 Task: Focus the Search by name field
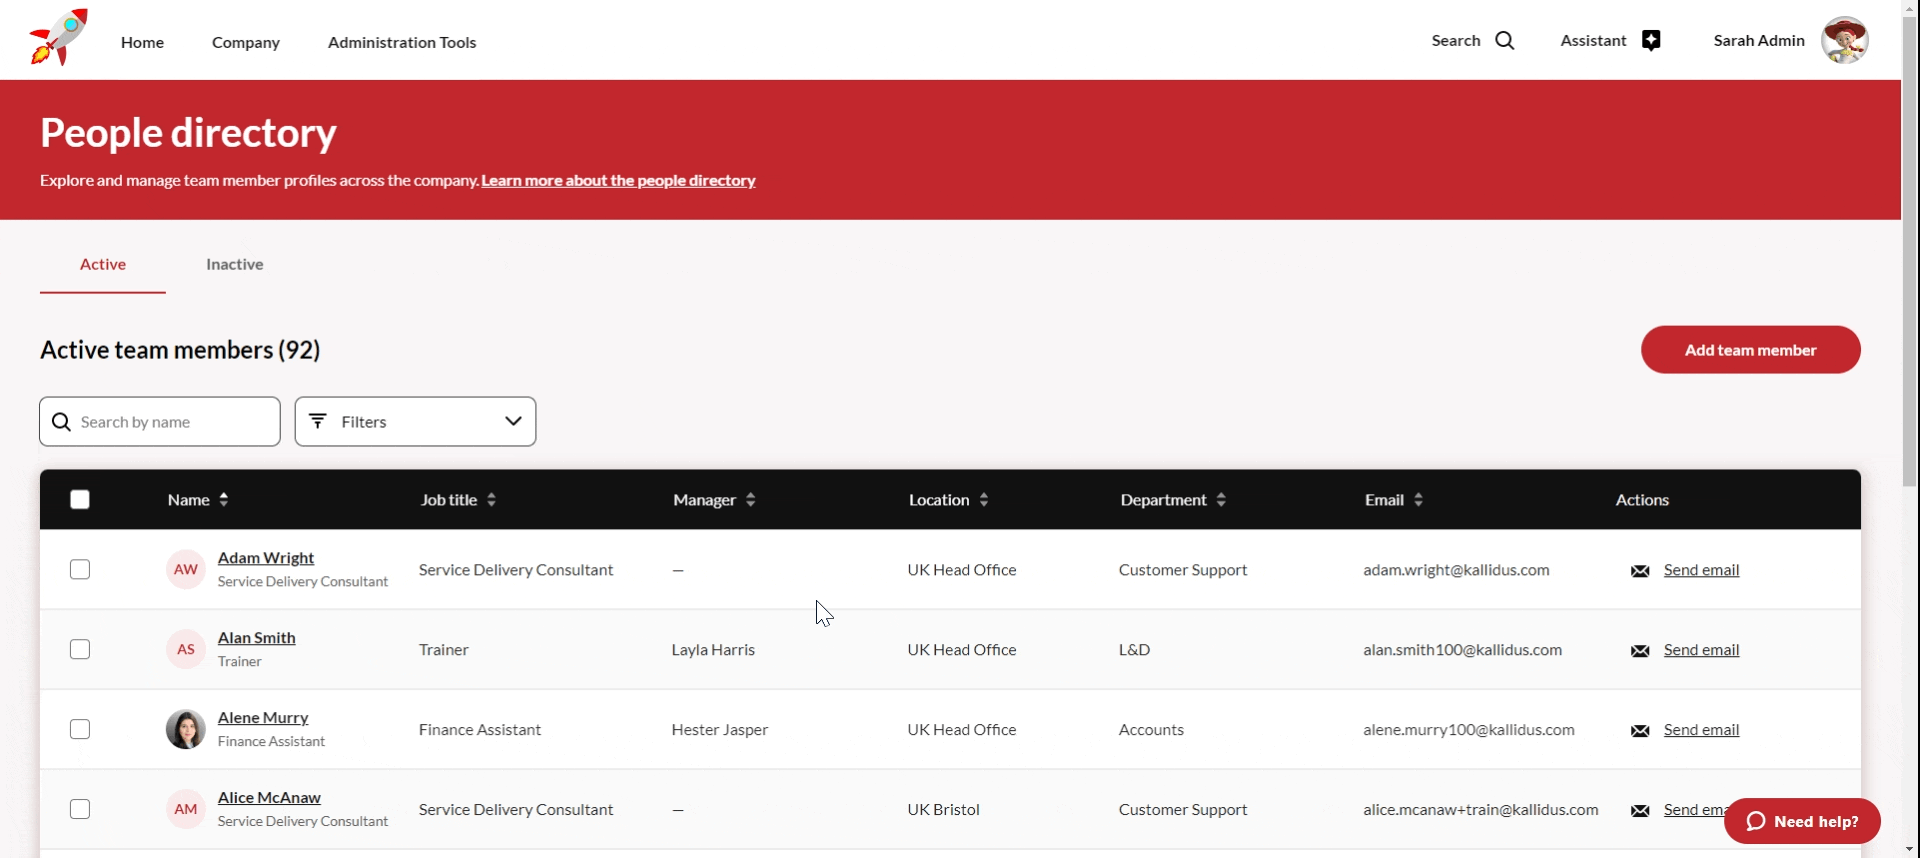pyautogui.click(x=170, y=422)
